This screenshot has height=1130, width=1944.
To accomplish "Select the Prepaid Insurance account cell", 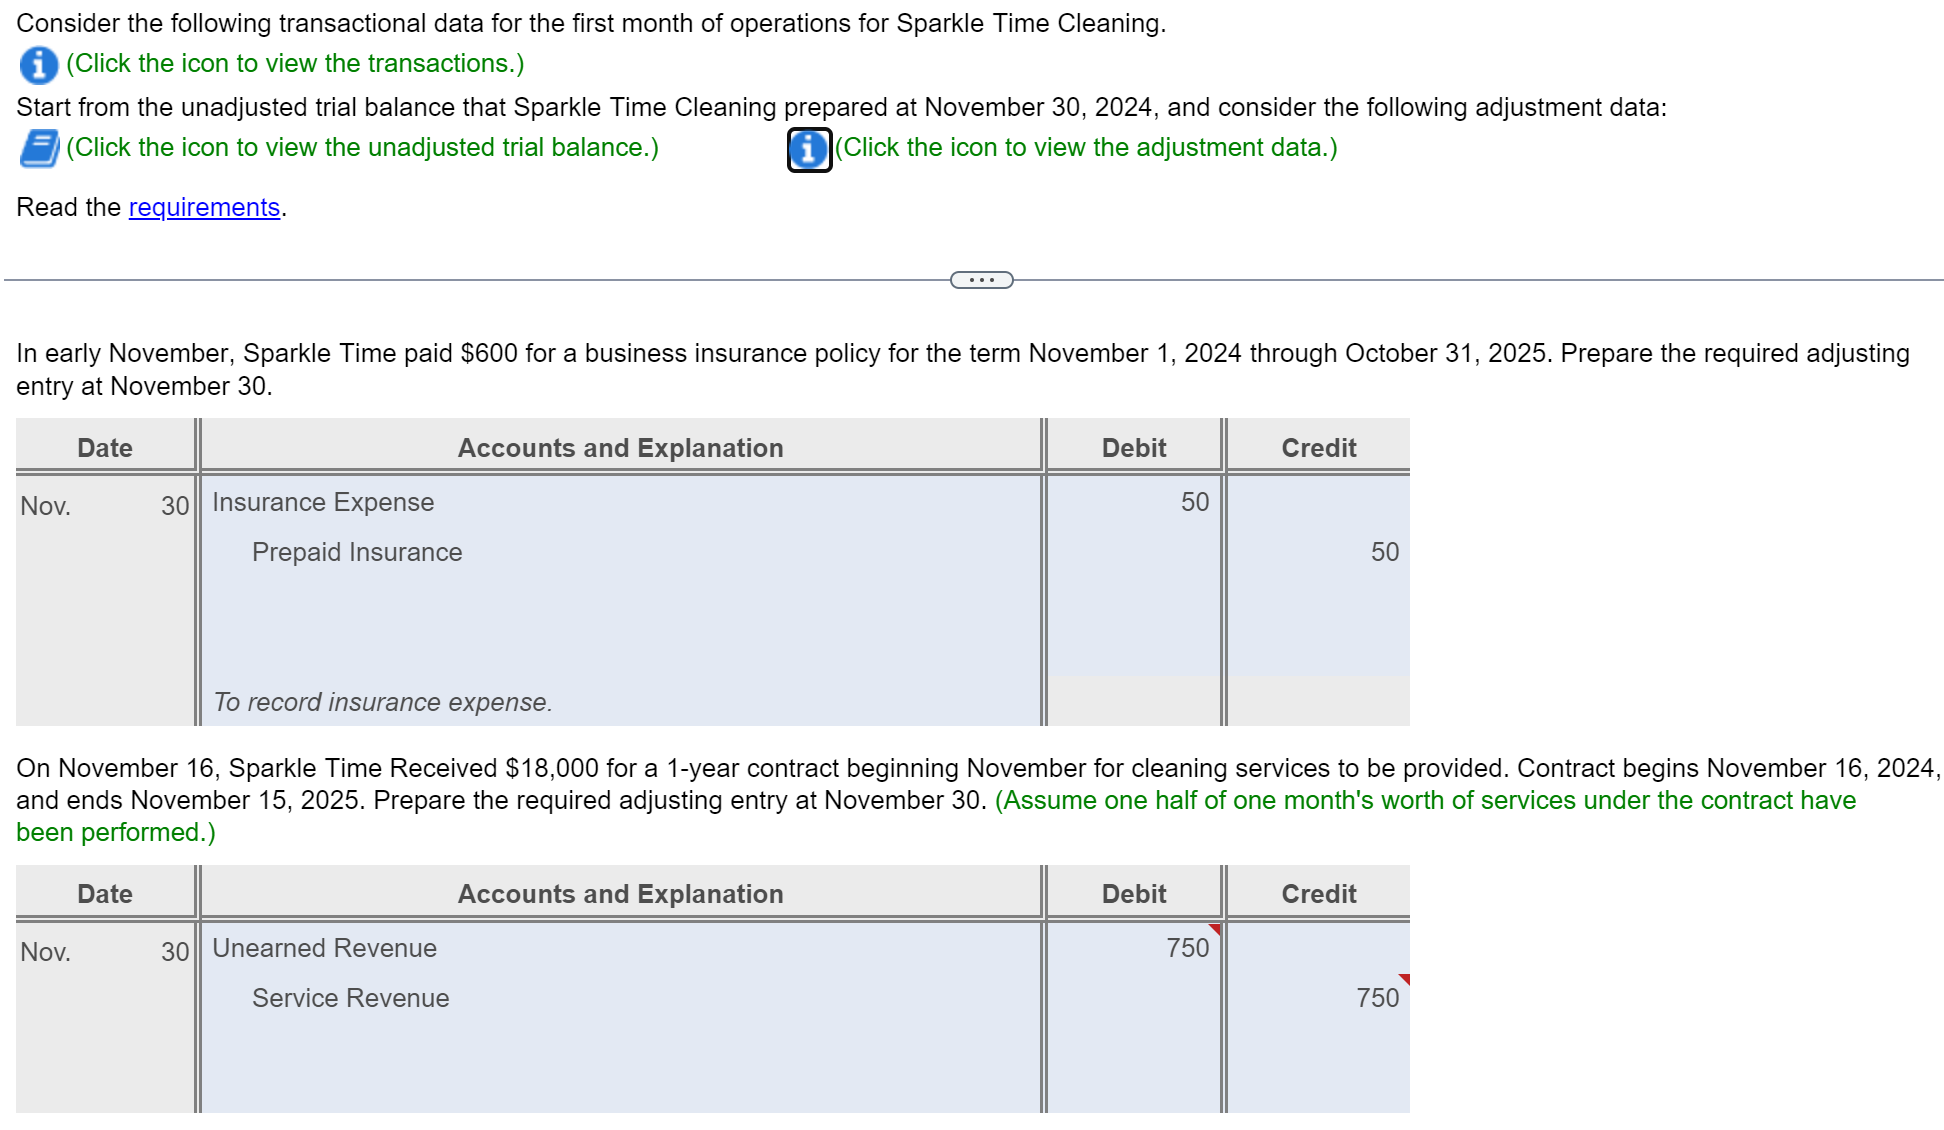I will 356,552.
